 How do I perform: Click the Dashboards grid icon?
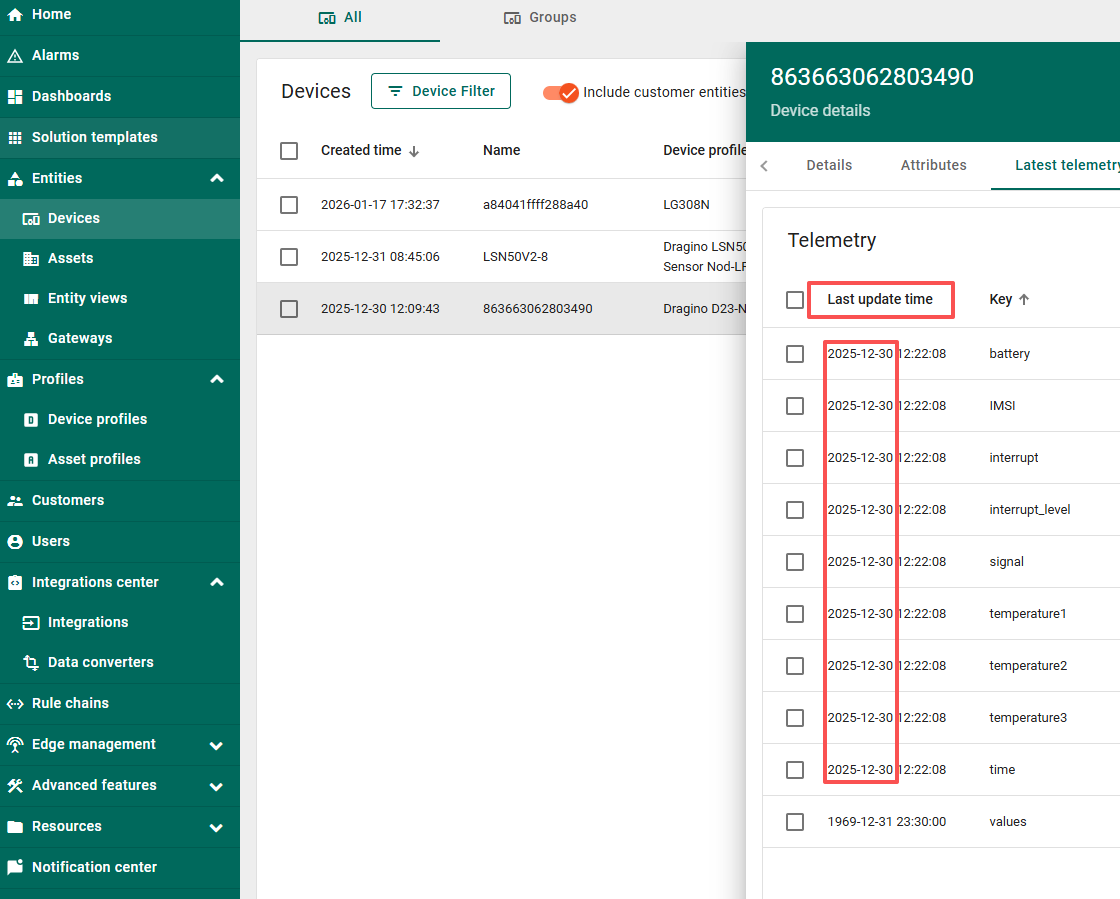click(x=15, y=97)
